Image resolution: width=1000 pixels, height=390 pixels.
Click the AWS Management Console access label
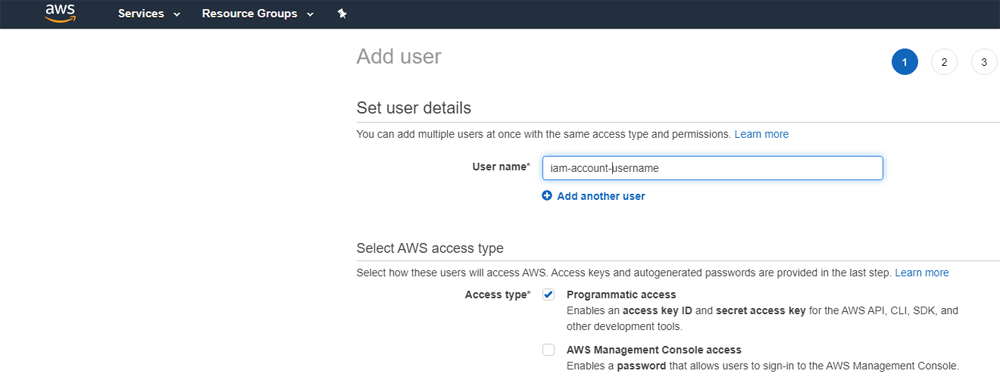[654, 350]
